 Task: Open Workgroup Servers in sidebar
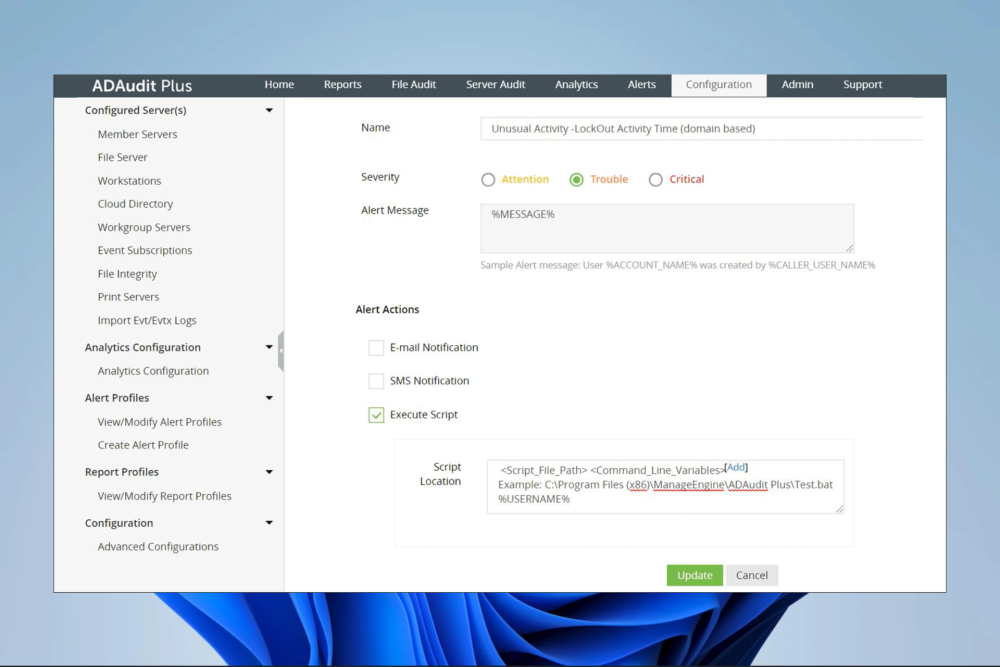[143, 227]
